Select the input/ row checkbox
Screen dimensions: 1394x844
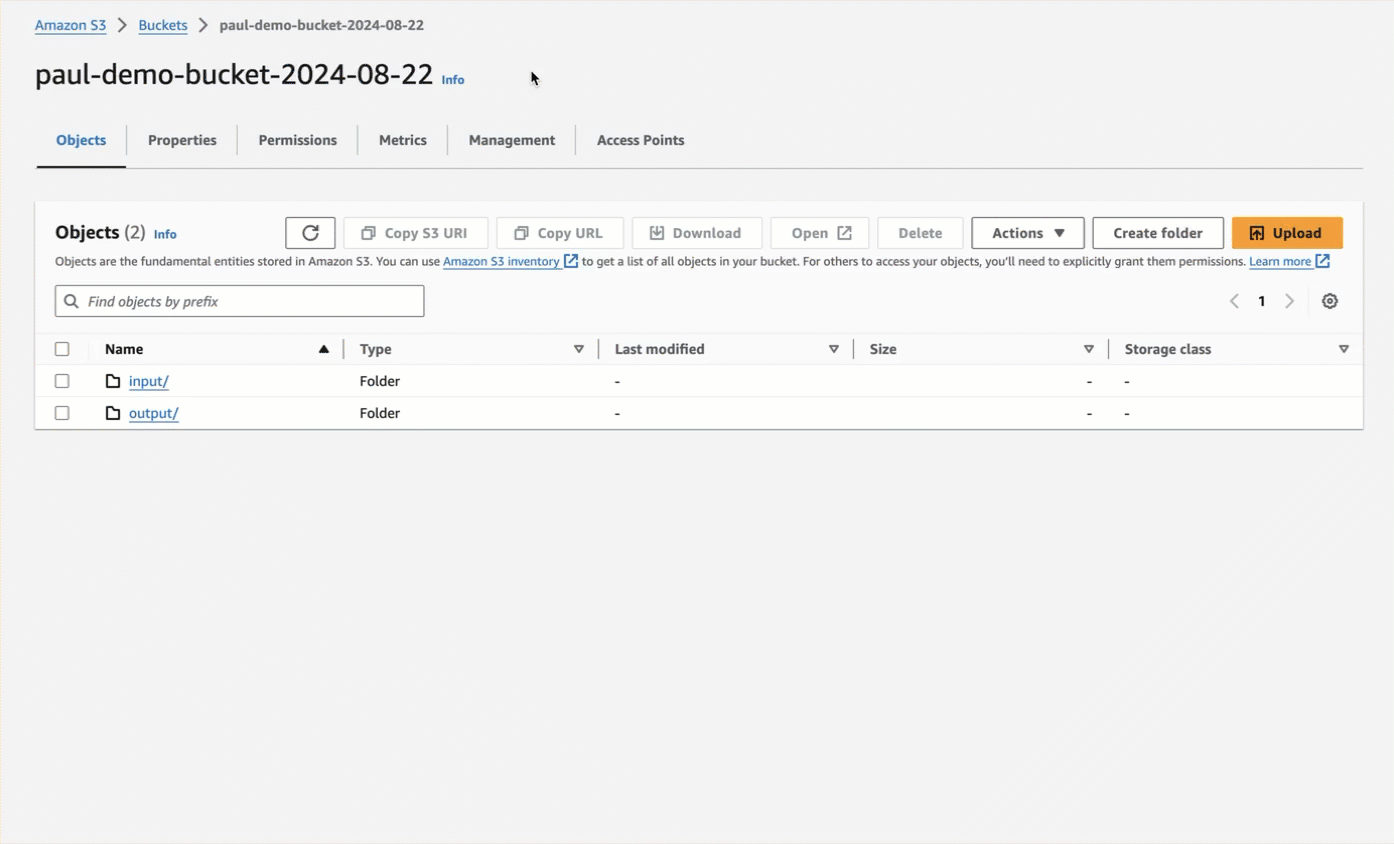(62, 381)
